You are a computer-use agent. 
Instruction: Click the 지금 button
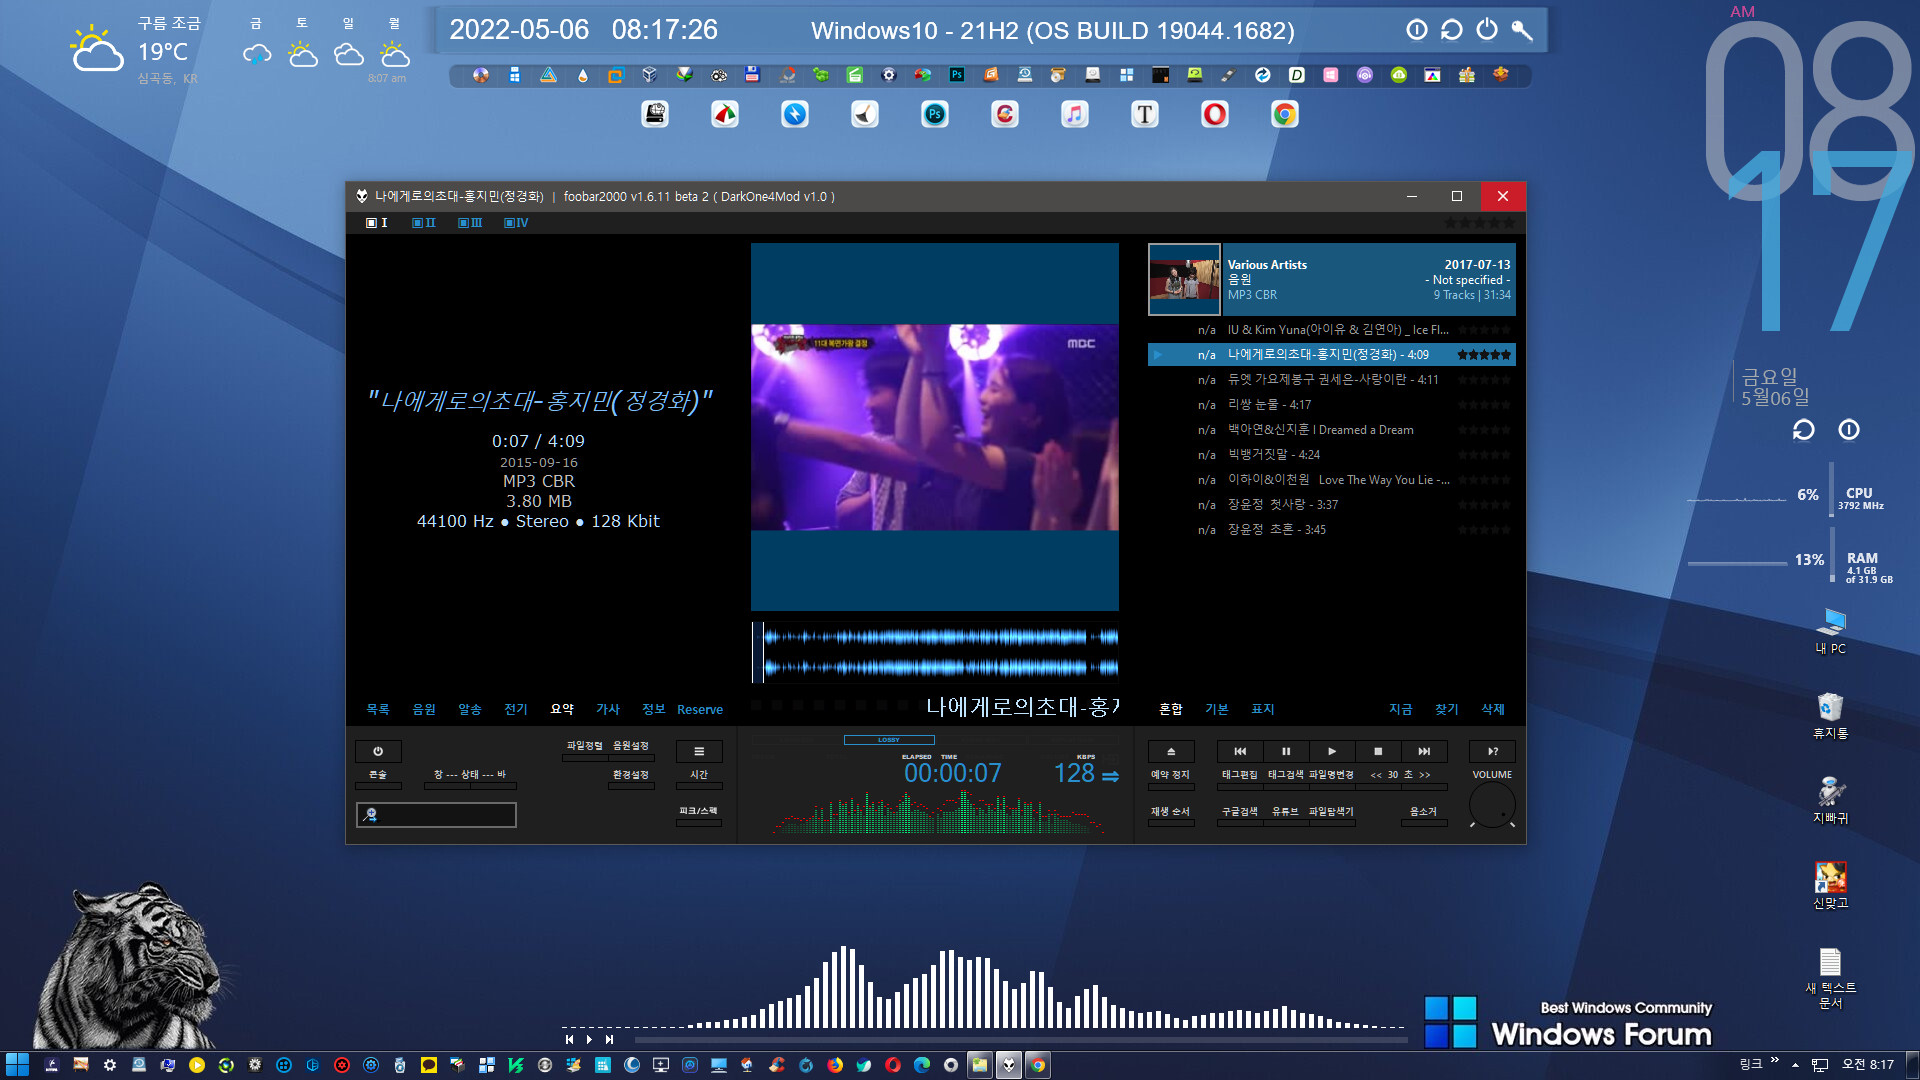(x=1401, y=709)
